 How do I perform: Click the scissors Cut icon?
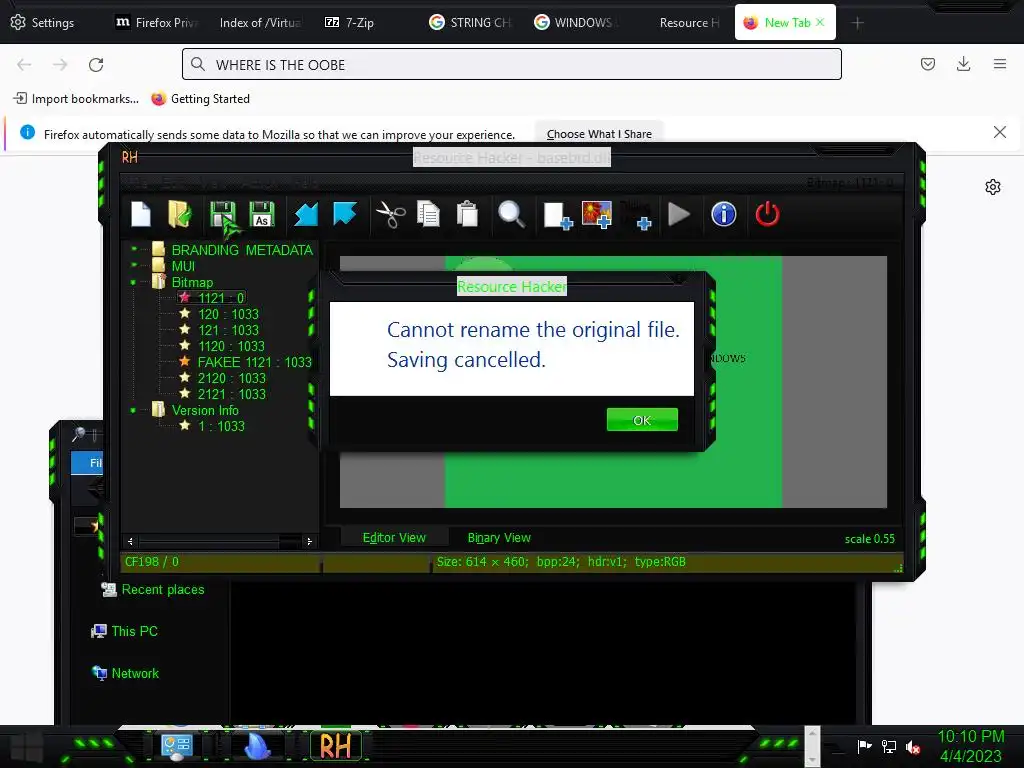tap(391, 214)
